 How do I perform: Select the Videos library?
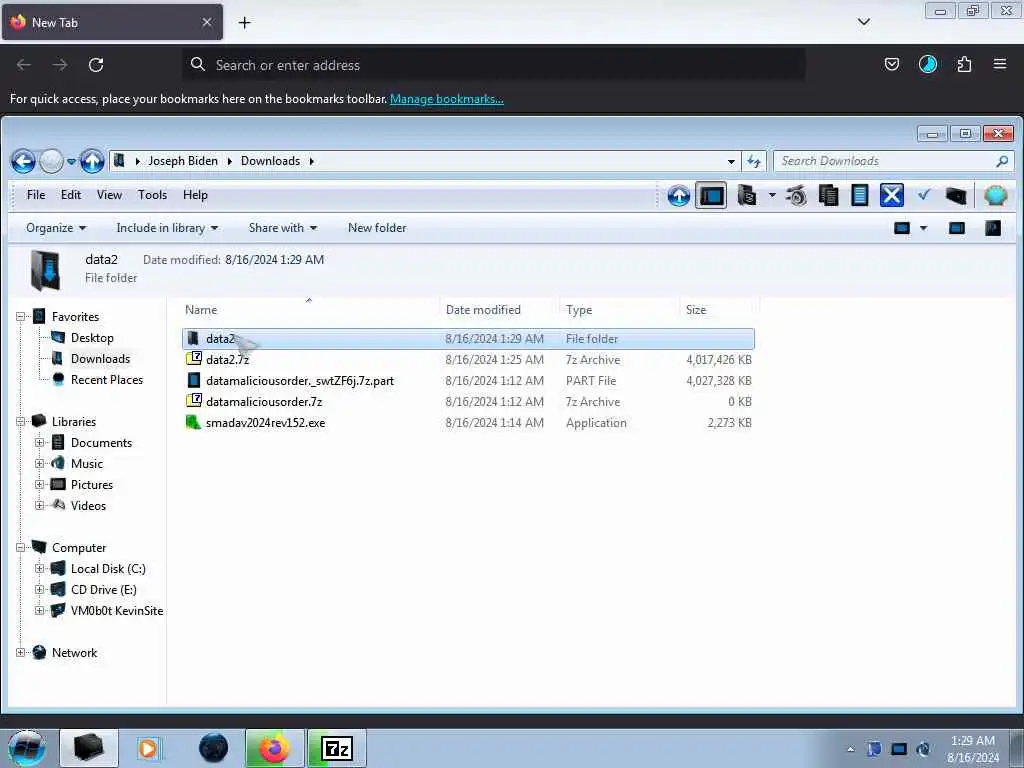(x=88, y=505)
